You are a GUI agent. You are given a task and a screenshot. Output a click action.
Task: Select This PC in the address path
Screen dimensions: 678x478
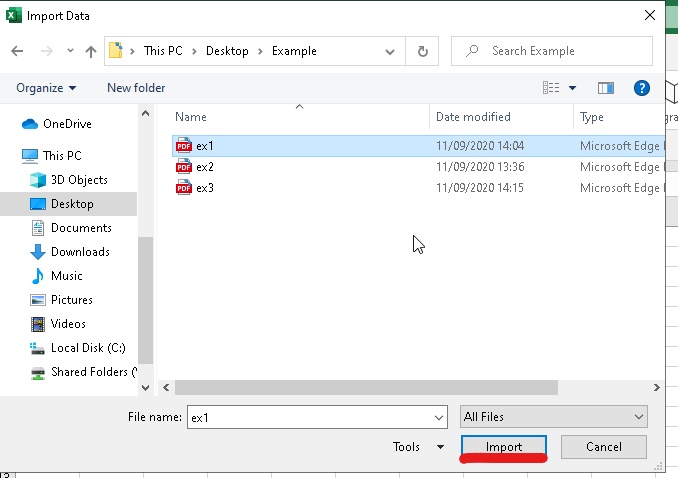tap(163, 51)
